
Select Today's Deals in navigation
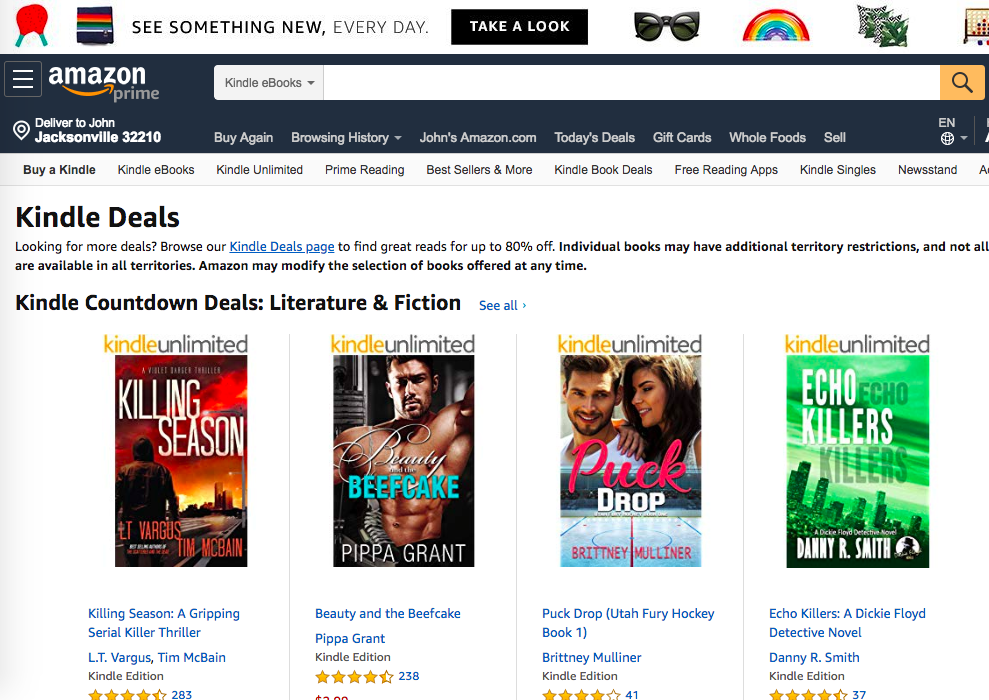[594, 137]
